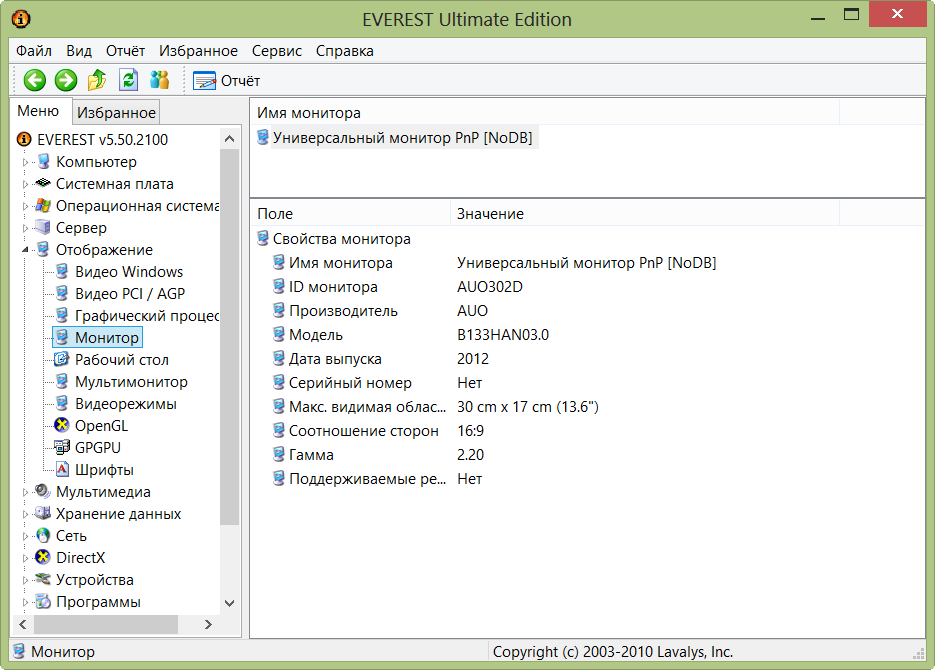Open the Сервис menu
Screen dimensions: 935x670
(277, 51)
